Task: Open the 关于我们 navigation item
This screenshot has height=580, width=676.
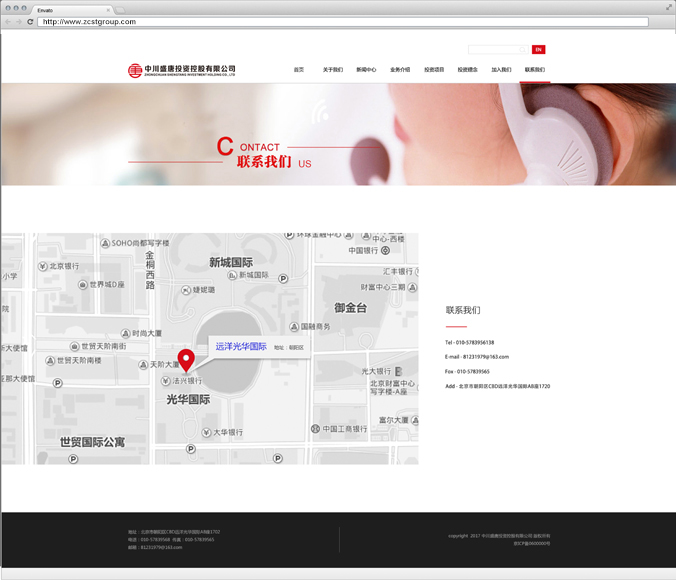Action: pyautogui.click(x=332, y=70)
